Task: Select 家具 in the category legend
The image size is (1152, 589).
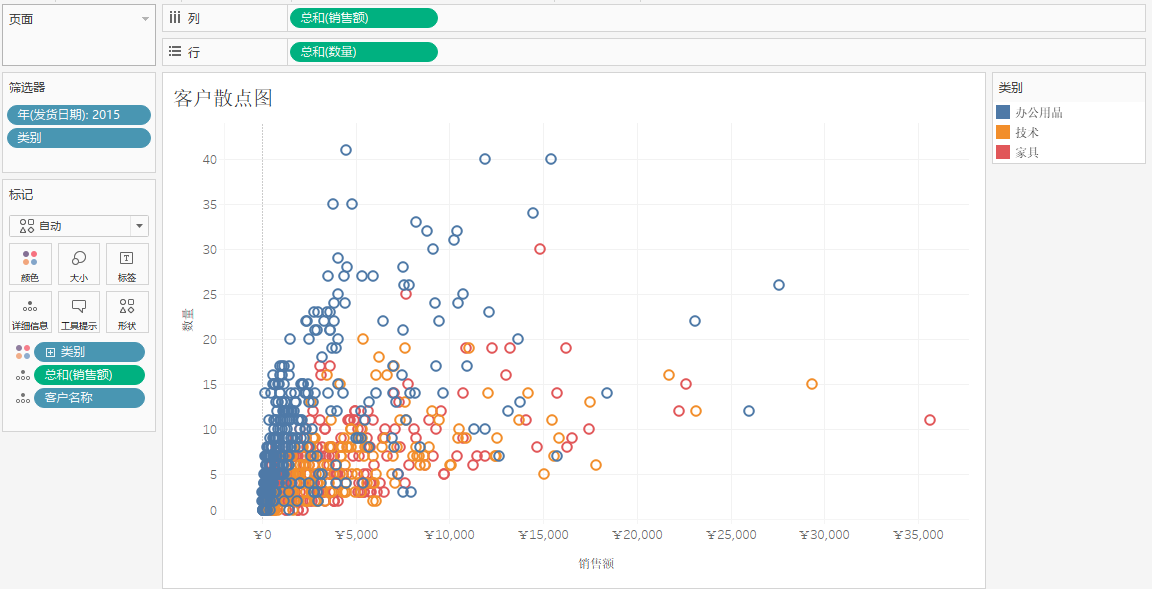Action: point(1027,152)
